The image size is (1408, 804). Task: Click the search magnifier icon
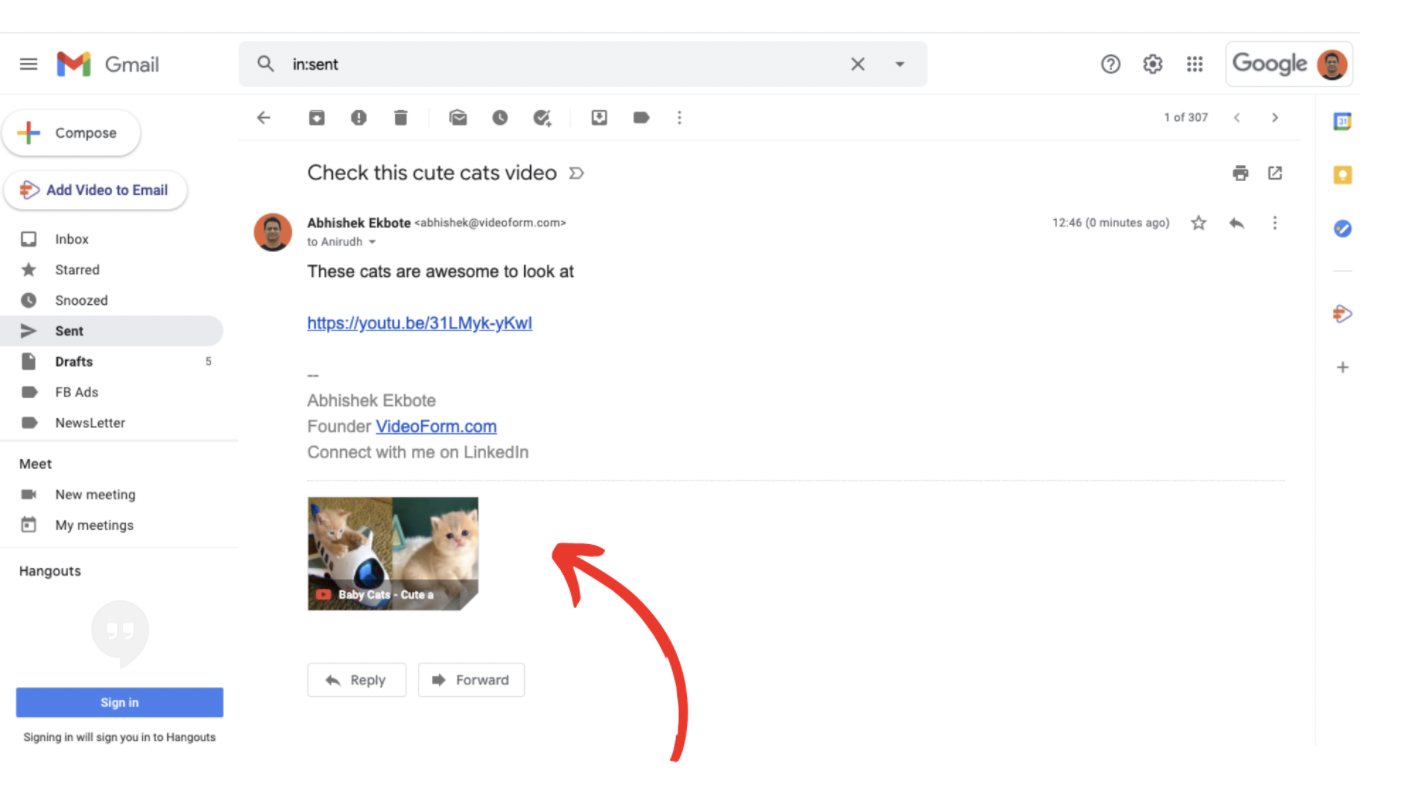[265, 64]
